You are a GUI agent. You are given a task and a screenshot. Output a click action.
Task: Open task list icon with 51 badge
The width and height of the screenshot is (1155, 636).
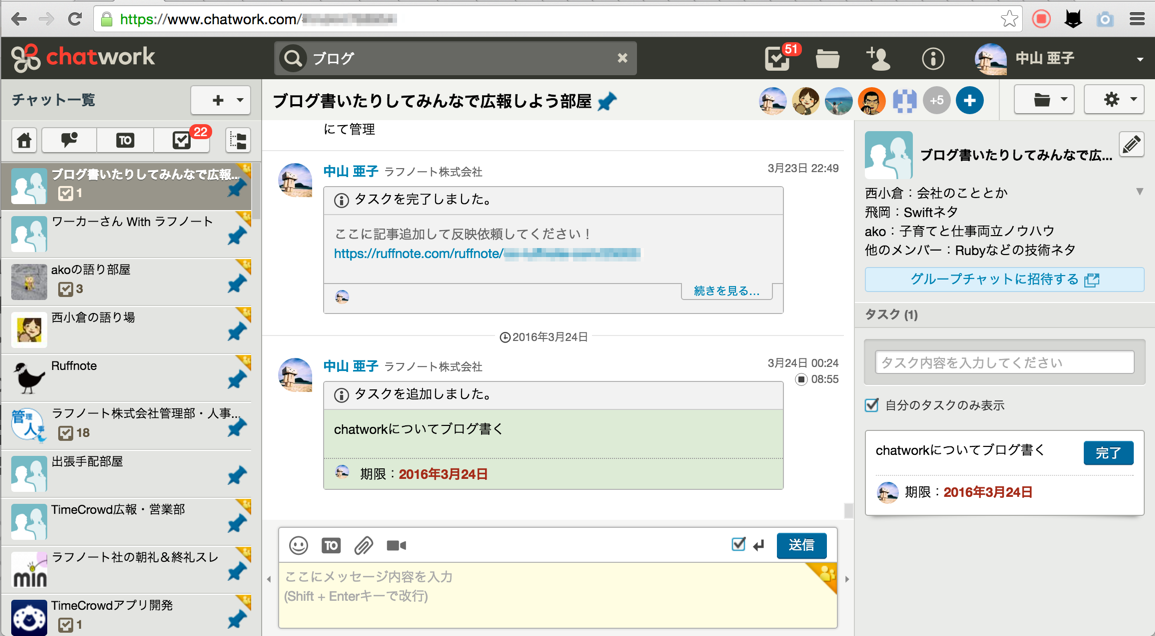click(777, 59)
